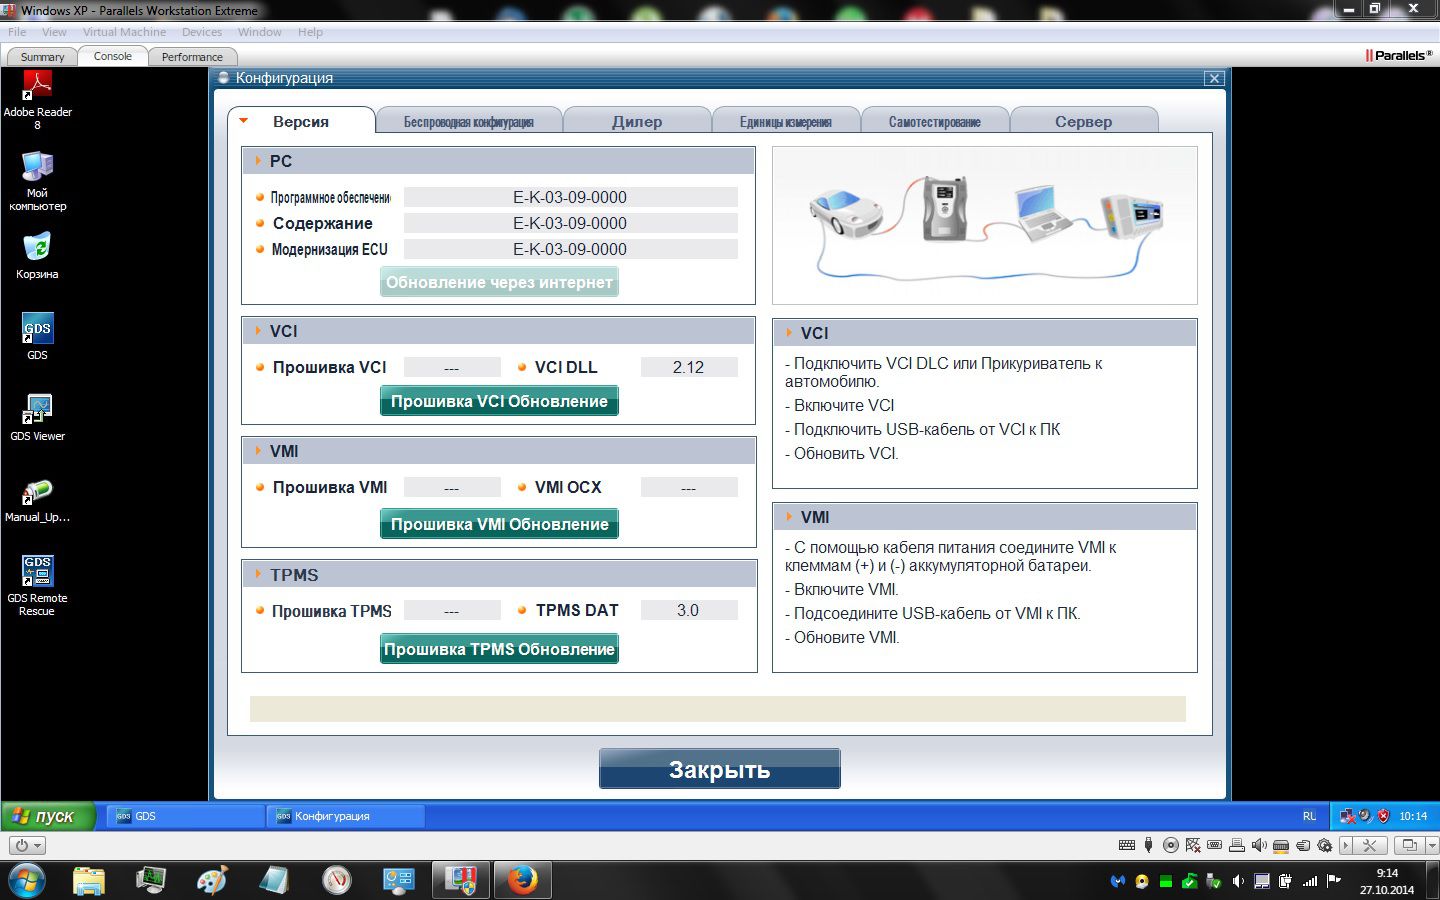
Task: Click the host volume speaker tray icon
Action: click(x=1238, y=881)
